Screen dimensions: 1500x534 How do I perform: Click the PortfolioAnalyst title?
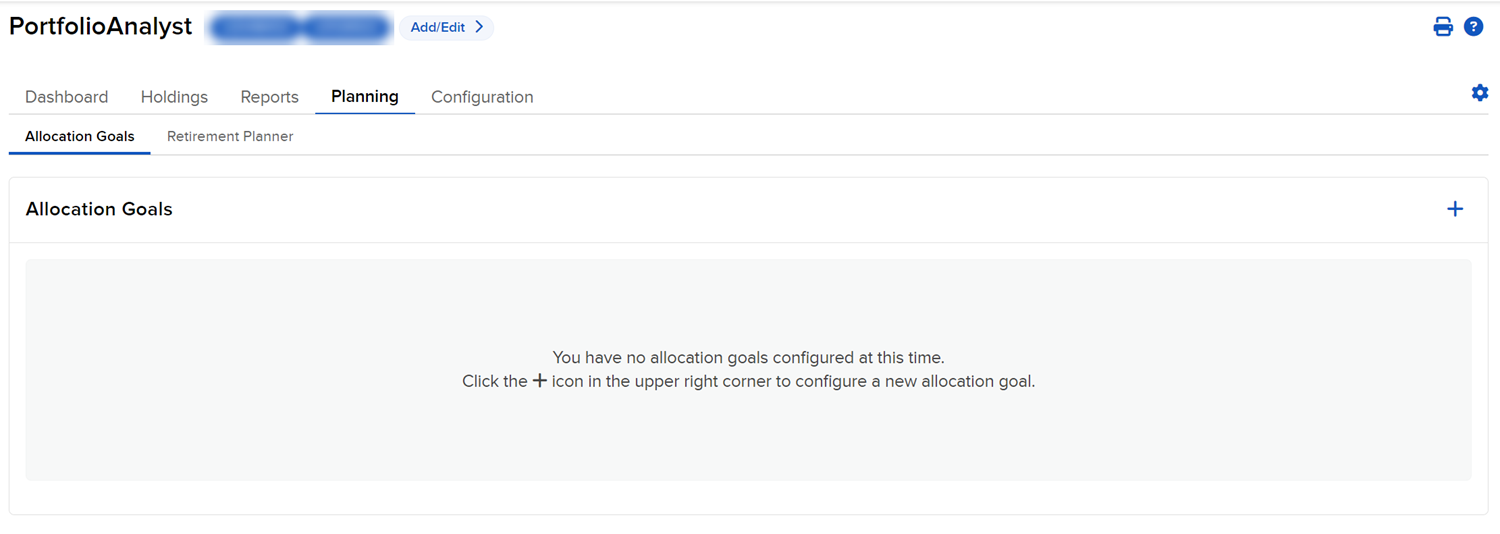[x=100, y=27]
